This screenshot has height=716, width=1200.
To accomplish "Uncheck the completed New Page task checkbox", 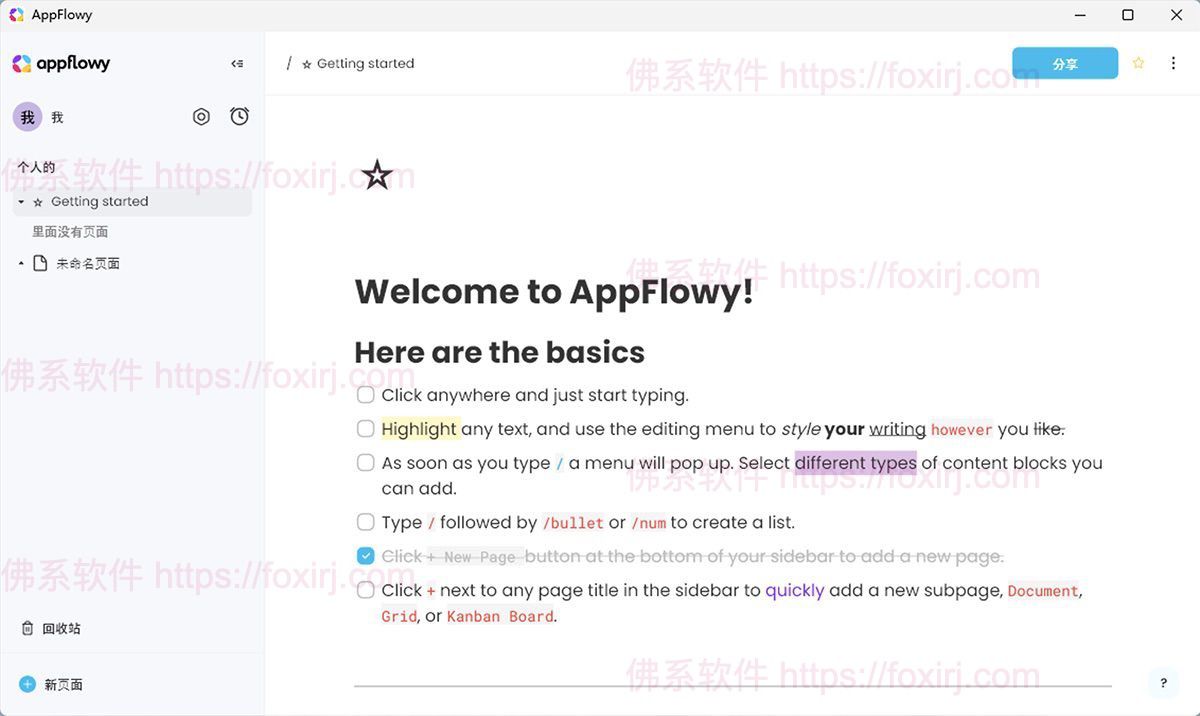I will 366,555.
